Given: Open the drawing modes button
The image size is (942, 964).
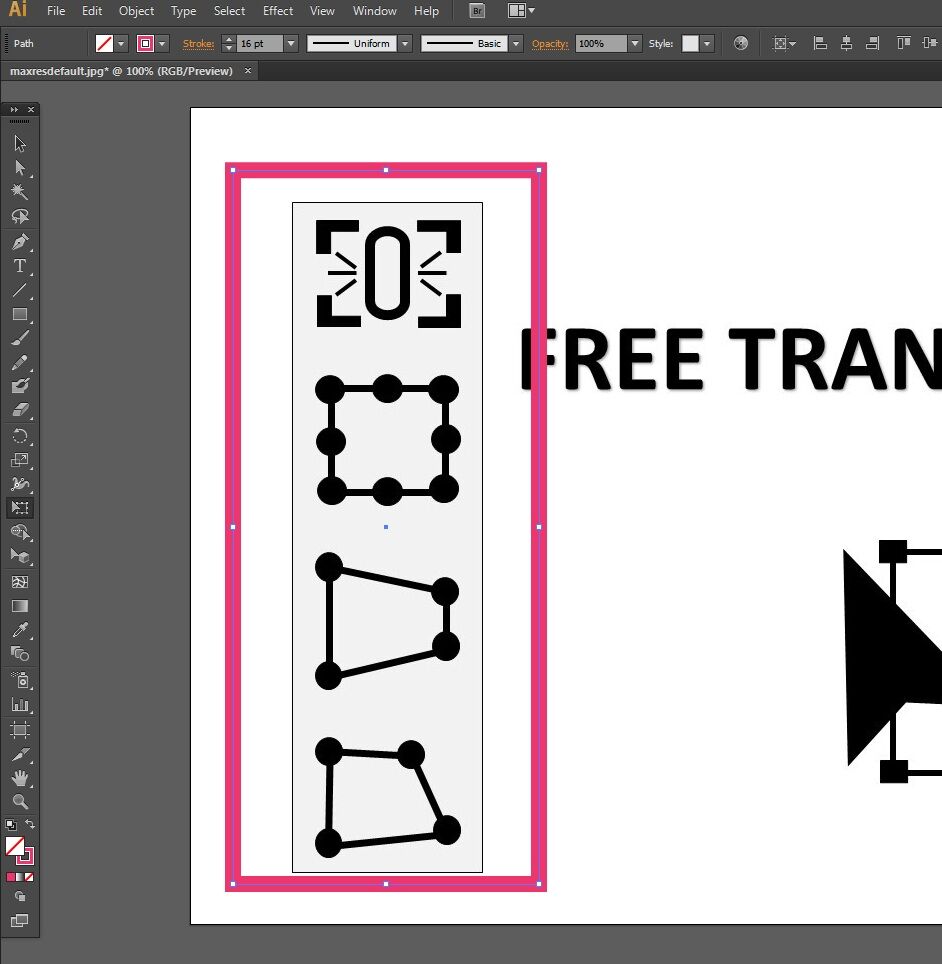Looking at the screenshot, I should [20, 896].
